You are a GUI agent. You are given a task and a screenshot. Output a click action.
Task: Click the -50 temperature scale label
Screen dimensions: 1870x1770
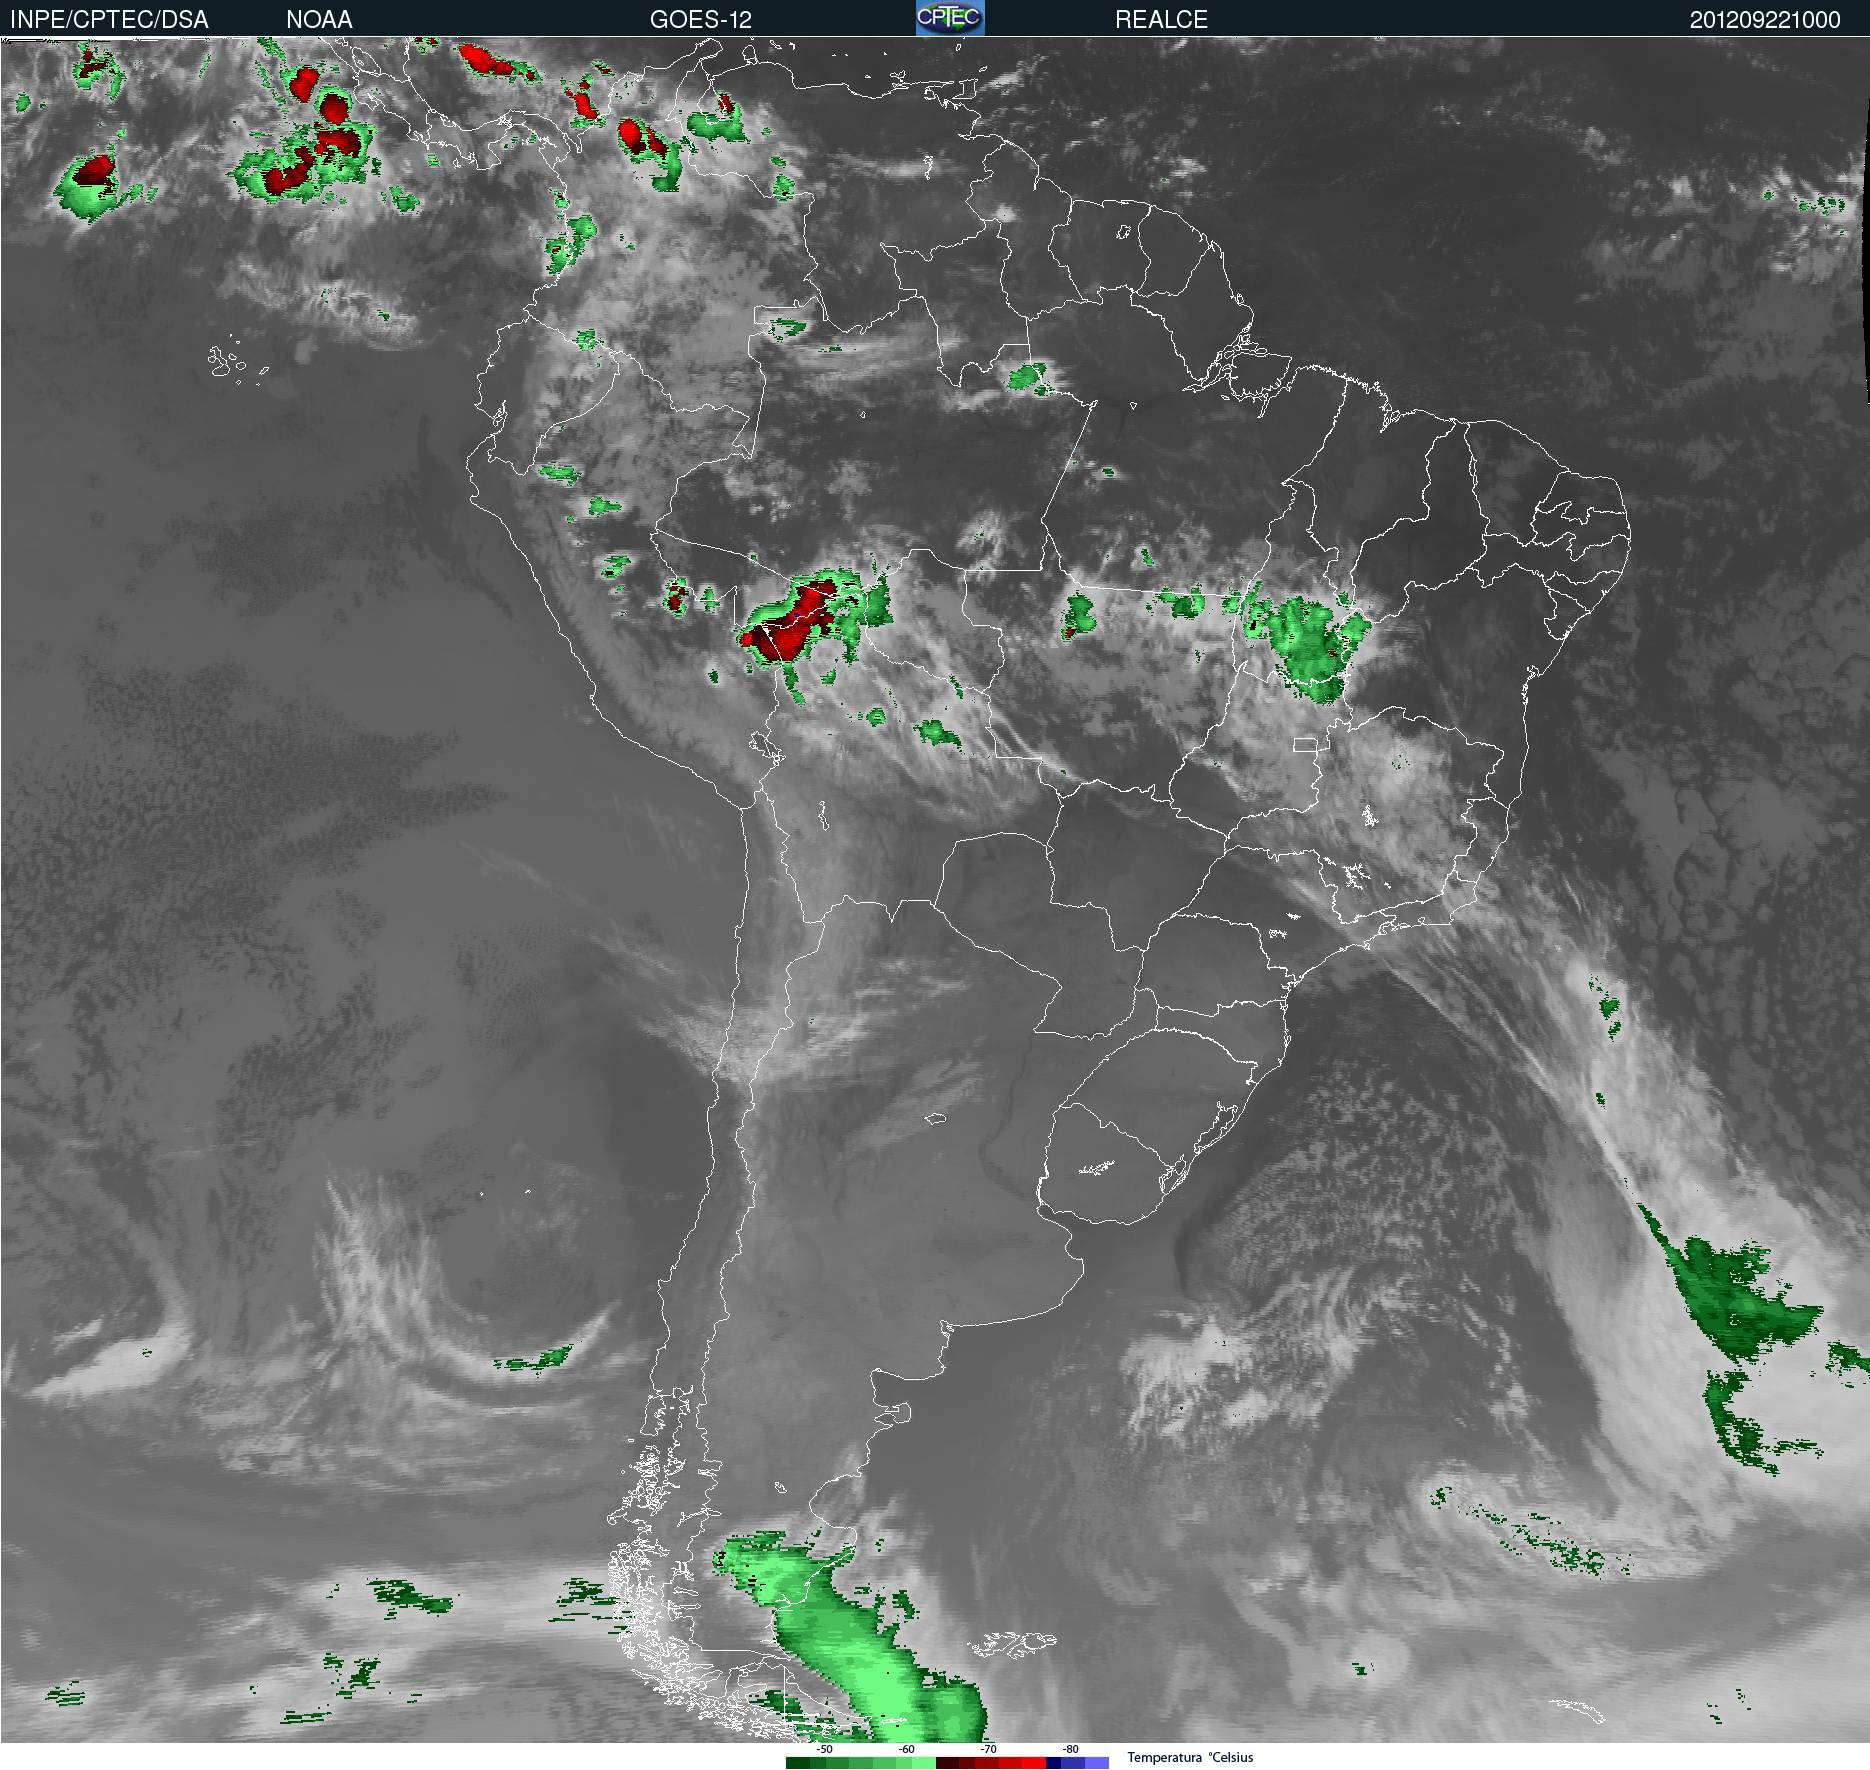coord(825,1749)
